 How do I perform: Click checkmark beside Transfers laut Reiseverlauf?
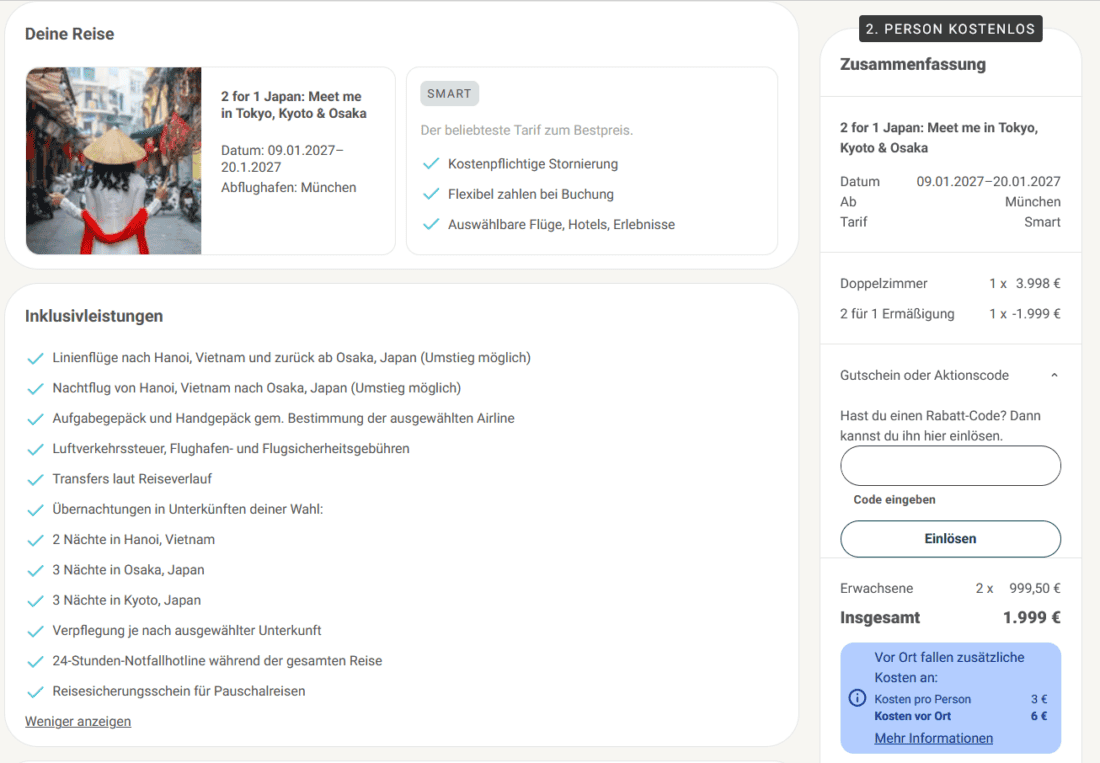[35, 480]
